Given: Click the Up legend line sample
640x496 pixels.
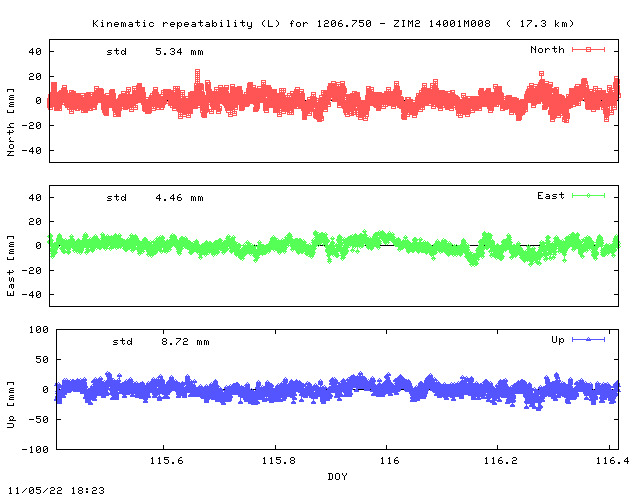Looking at the screenshot, I should pyautogui.click(x=588, y=339).
